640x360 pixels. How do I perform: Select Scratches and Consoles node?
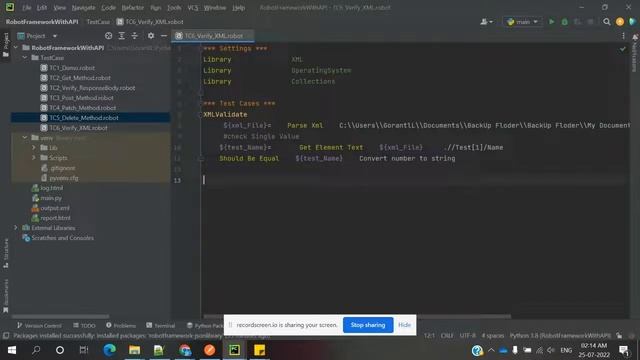pos(62,238)
